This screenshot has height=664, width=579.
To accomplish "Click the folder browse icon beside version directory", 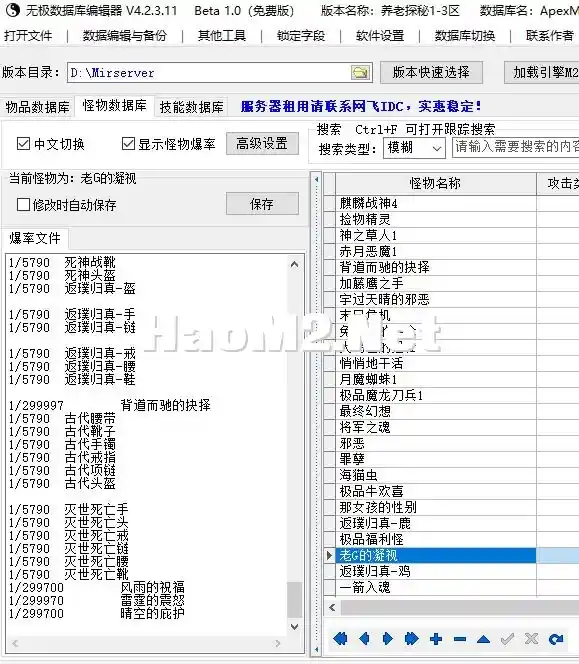I will (x=360, y=72).
